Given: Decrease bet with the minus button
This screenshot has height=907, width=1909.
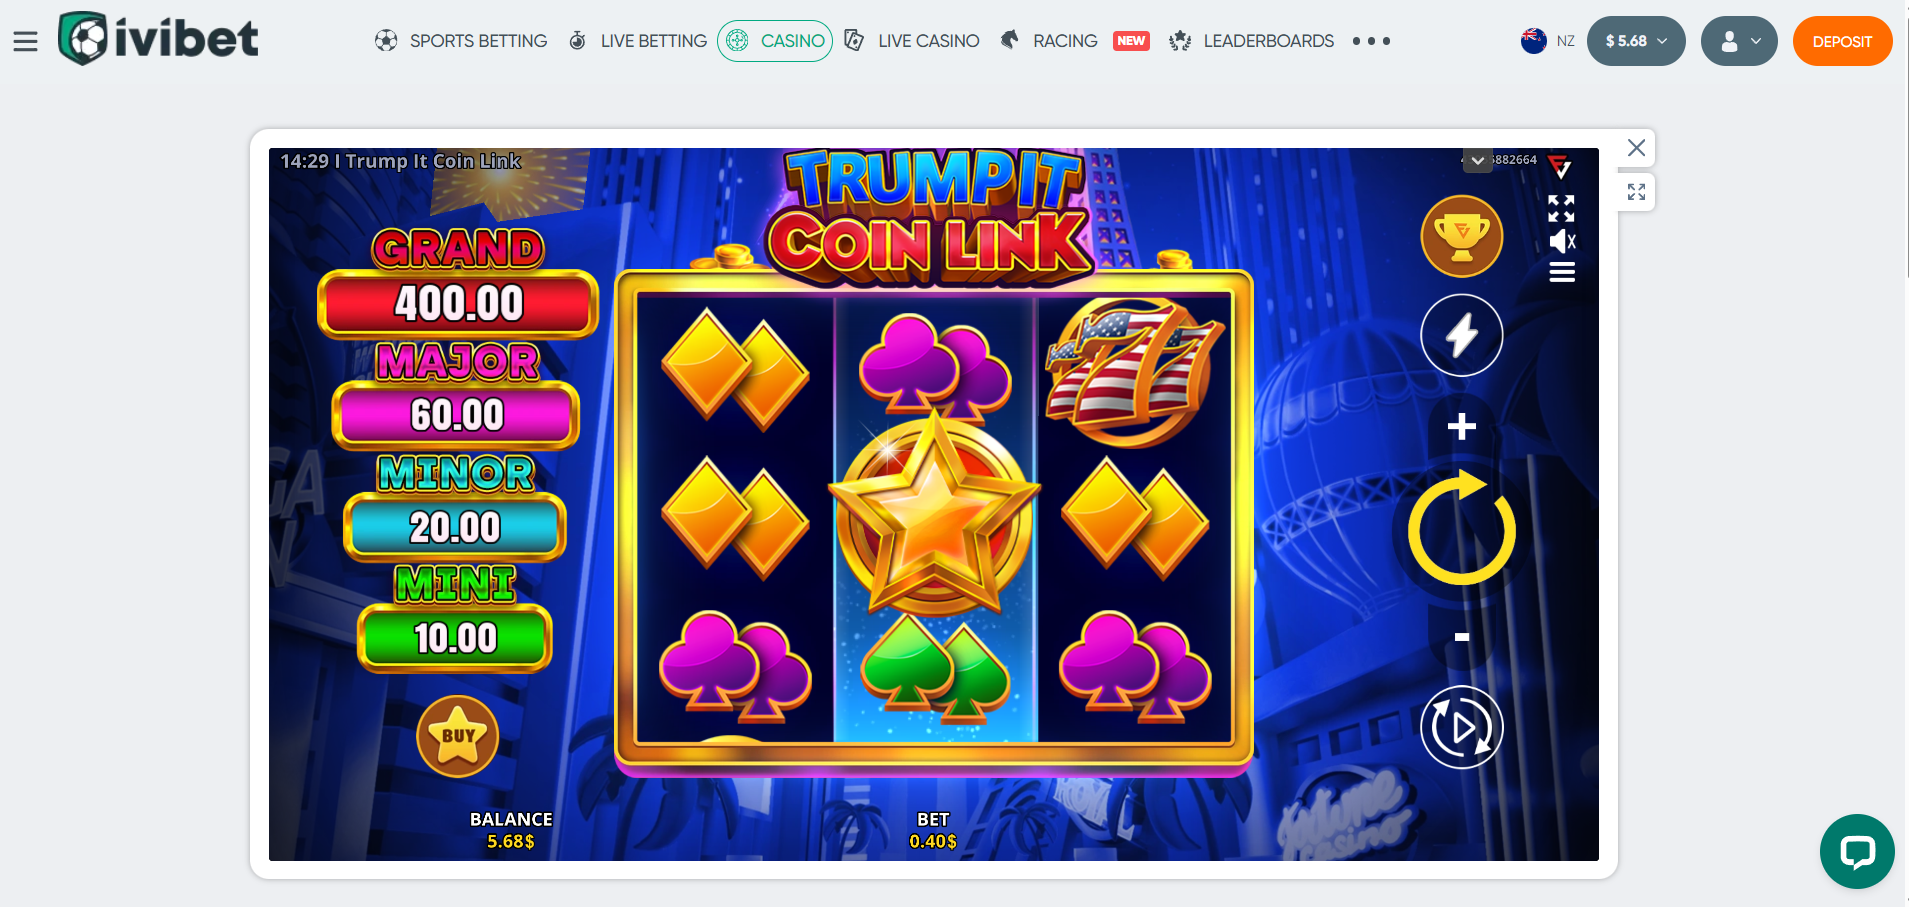Looking at the screenshot, I should coord(1462,637).
